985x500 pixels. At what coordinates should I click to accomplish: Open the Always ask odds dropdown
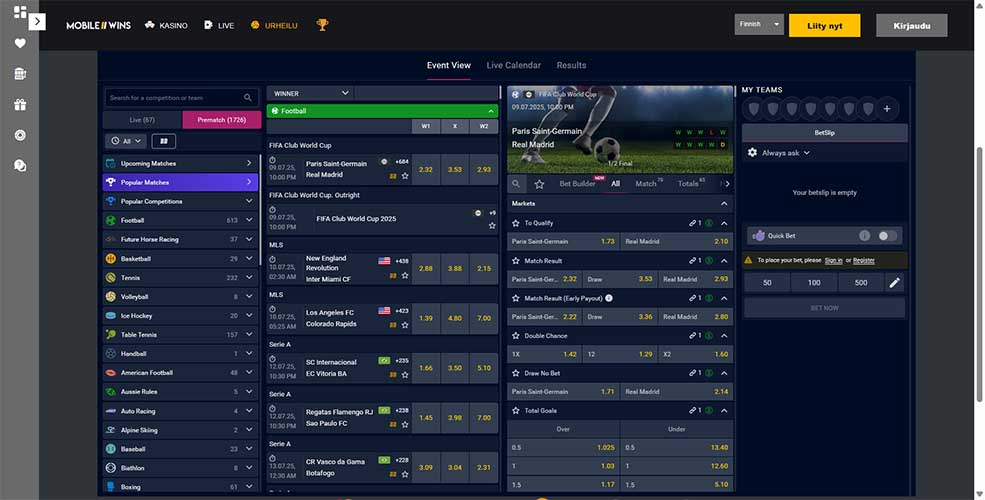[x=785, y=153]
